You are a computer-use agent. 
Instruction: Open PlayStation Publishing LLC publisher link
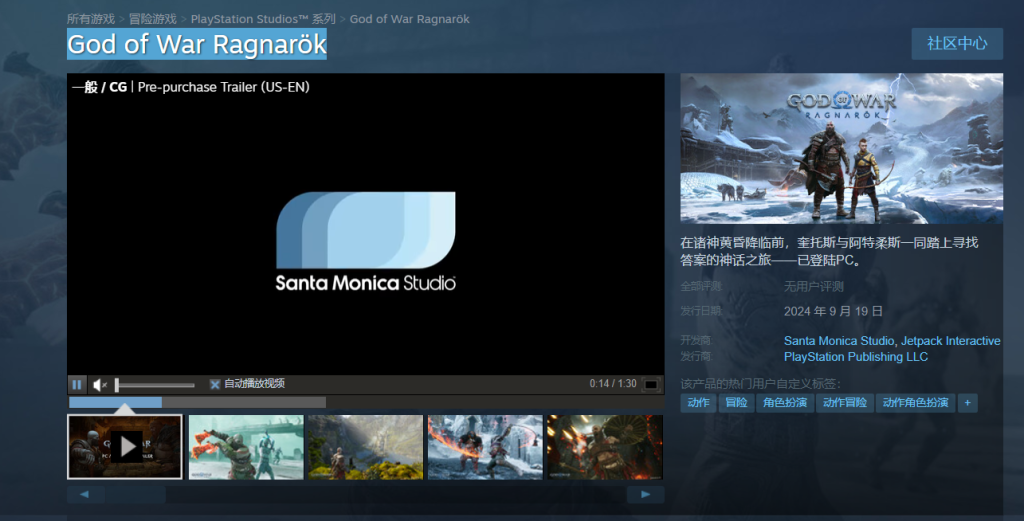[x=856, y=357]
